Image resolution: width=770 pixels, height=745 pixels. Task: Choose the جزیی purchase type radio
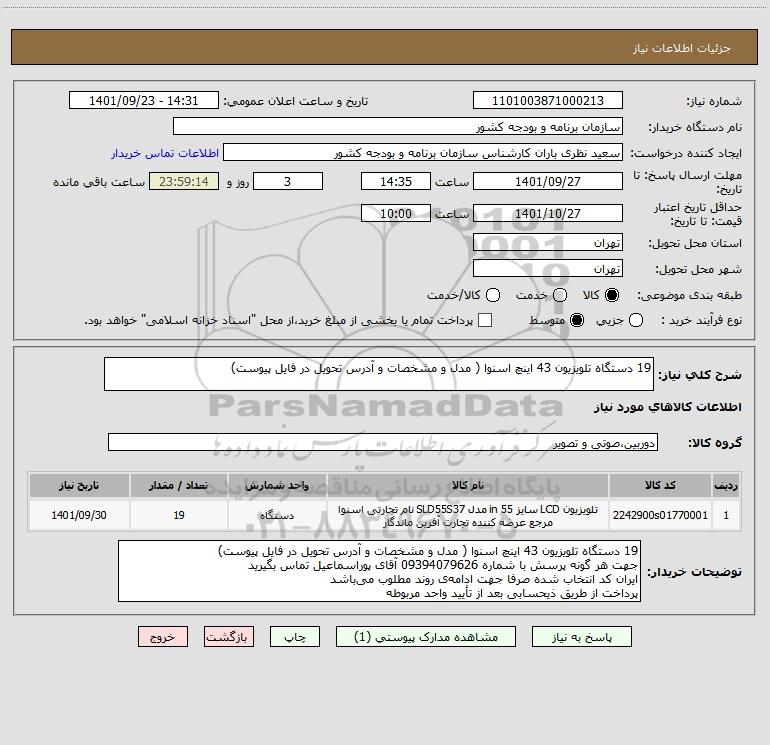635,320
